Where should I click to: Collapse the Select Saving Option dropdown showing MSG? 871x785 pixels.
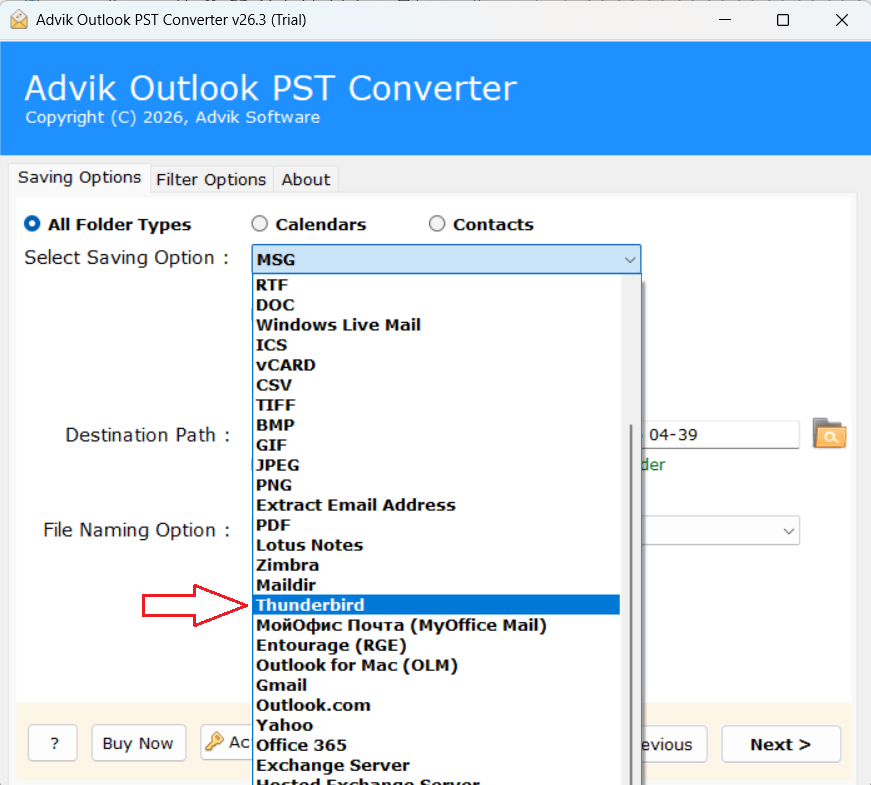point(446,259)
